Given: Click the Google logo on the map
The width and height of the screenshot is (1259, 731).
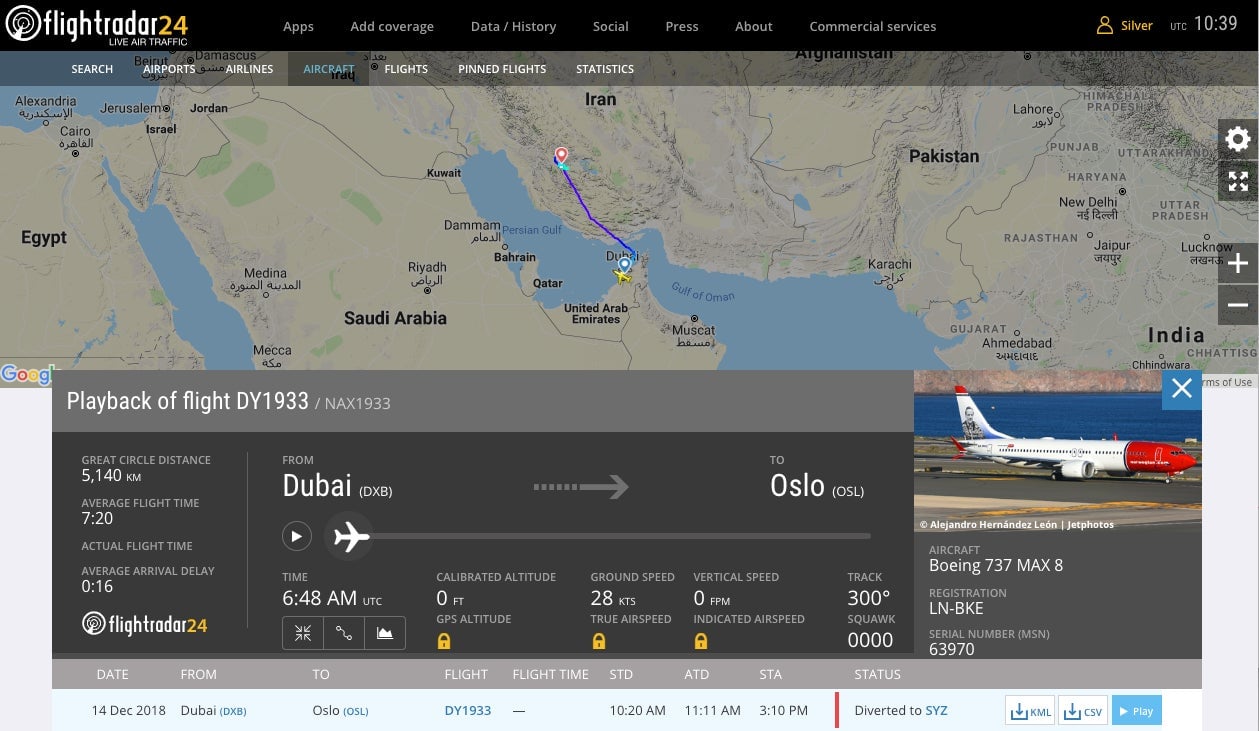Looking at the screenshot, I should click(25, 375).
